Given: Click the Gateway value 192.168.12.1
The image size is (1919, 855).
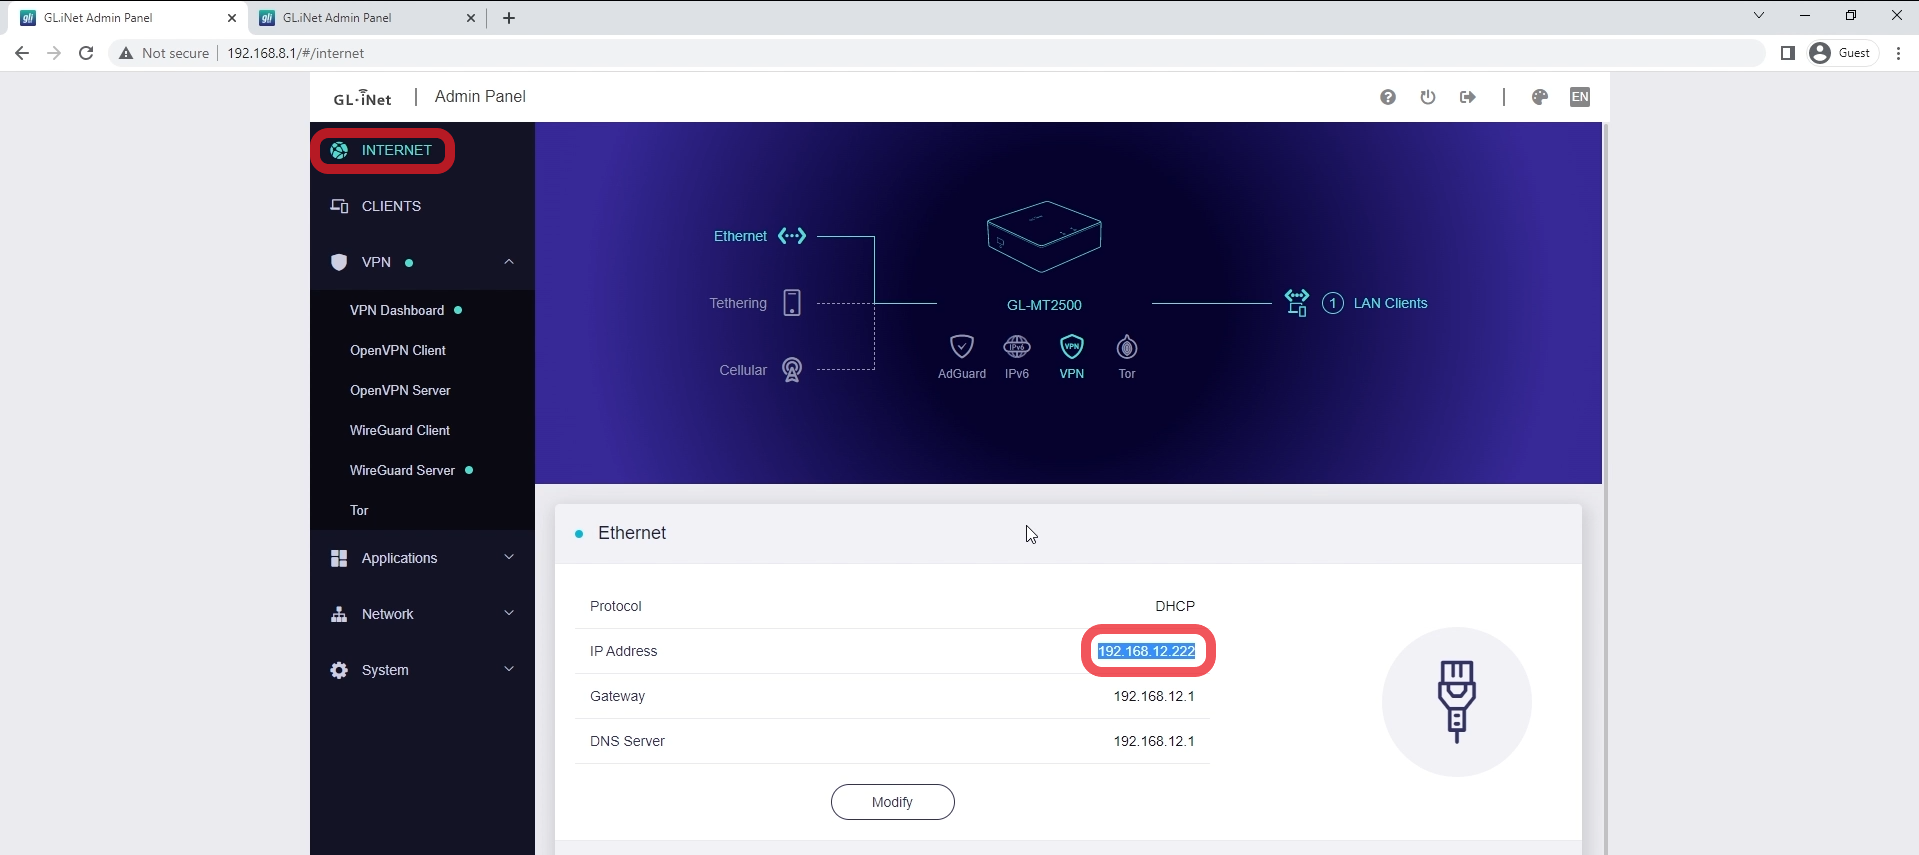Looking at the screenshot, I should [1154, 696].
